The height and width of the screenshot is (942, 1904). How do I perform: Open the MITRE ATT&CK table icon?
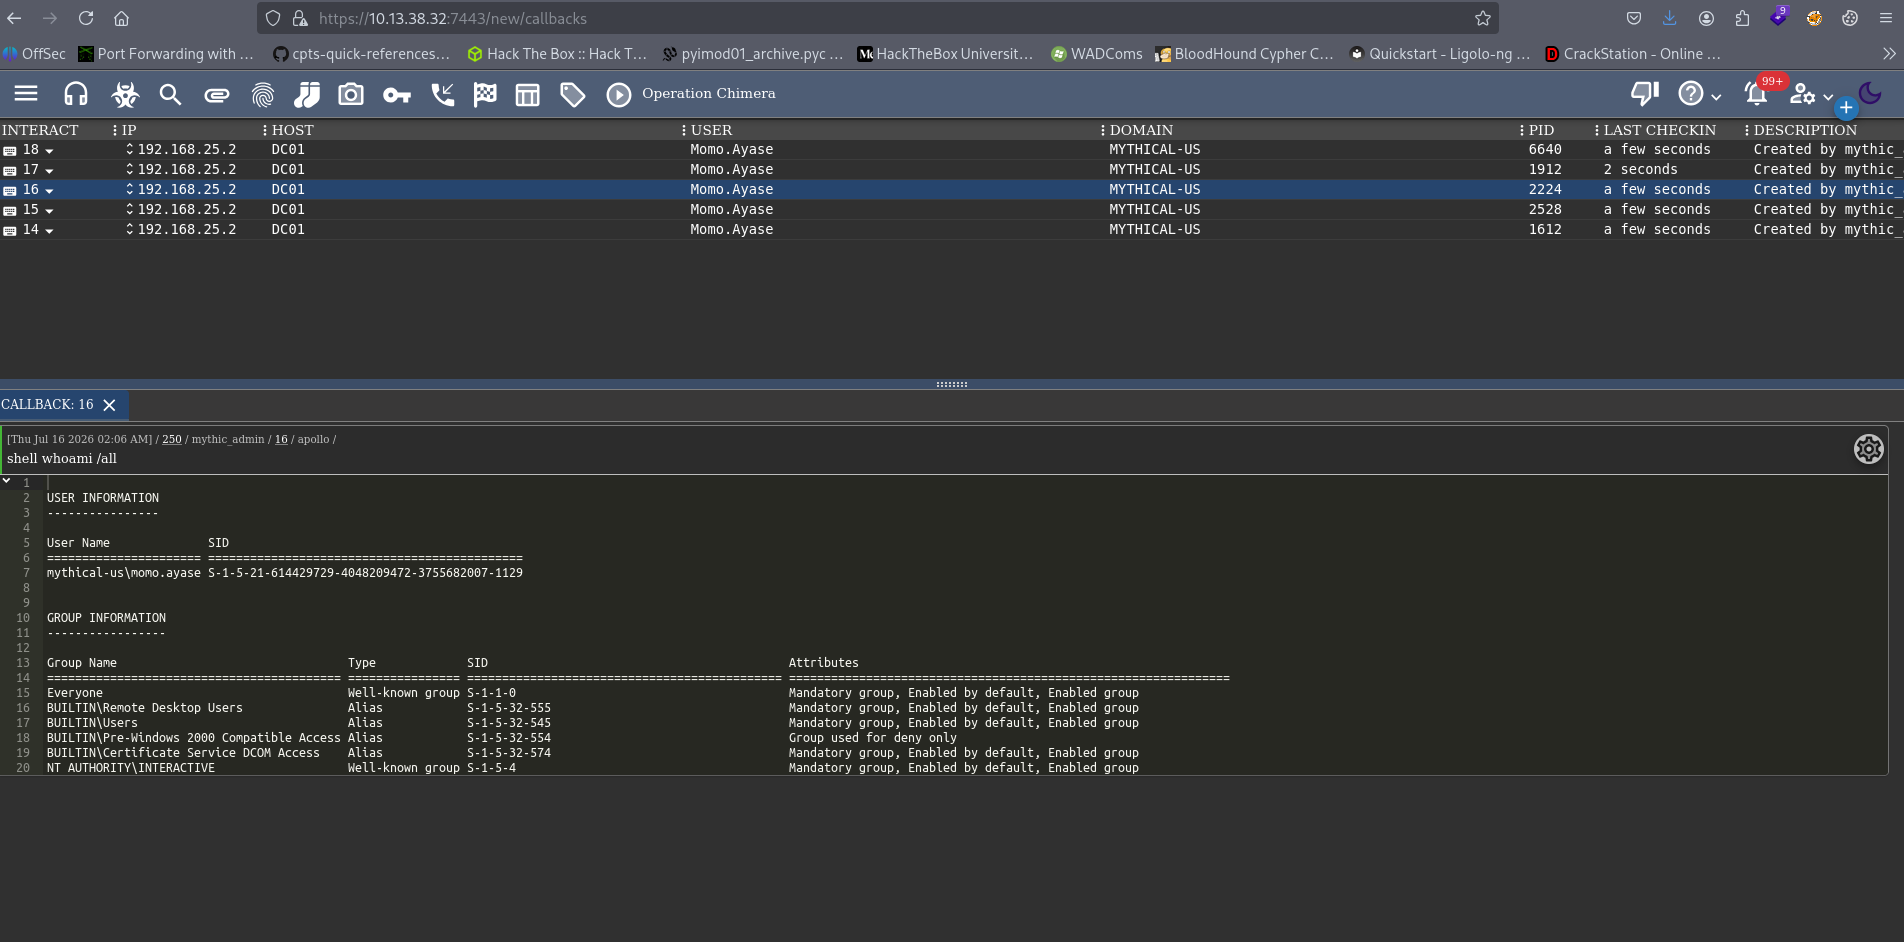coord(527,95)
